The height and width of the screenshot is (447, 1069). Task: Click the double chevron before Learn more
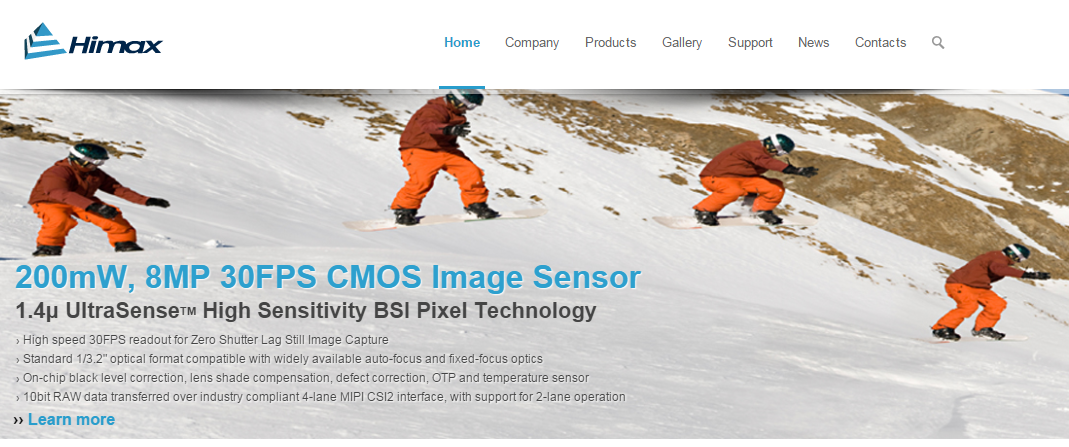18,420
